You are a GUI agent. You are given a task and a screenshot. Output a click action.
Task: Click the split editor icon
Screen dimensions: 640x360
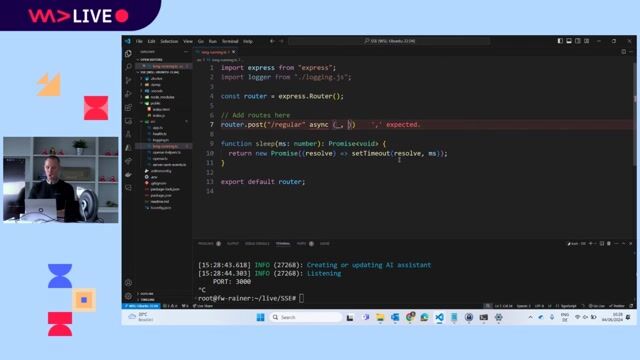623,52
